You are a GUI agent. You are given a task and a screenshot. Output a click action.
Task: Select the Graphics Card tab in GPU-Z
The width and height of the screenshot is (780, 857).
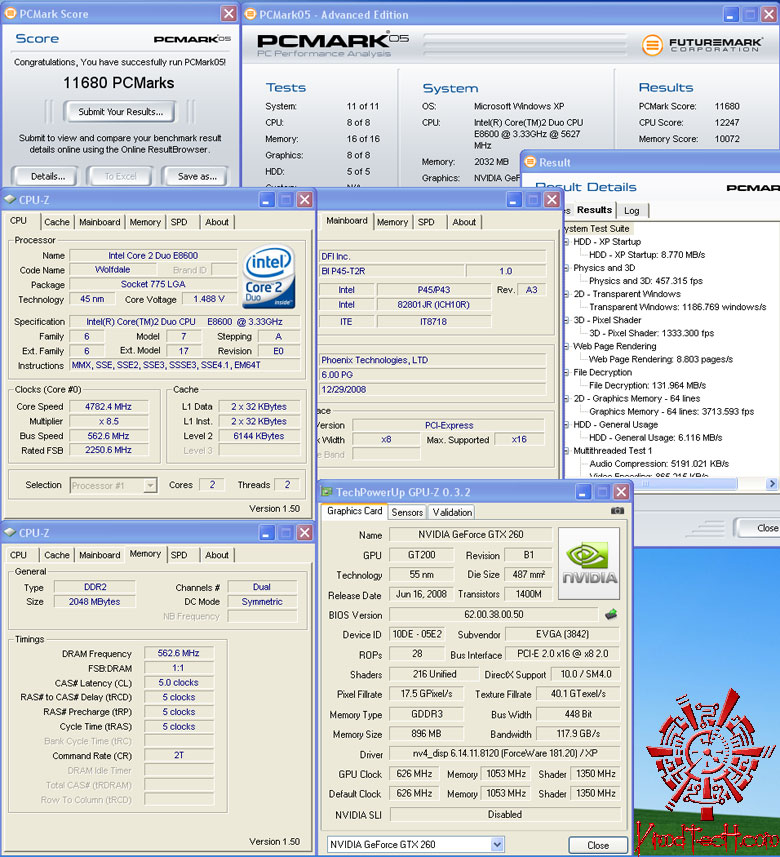(355, 511)
